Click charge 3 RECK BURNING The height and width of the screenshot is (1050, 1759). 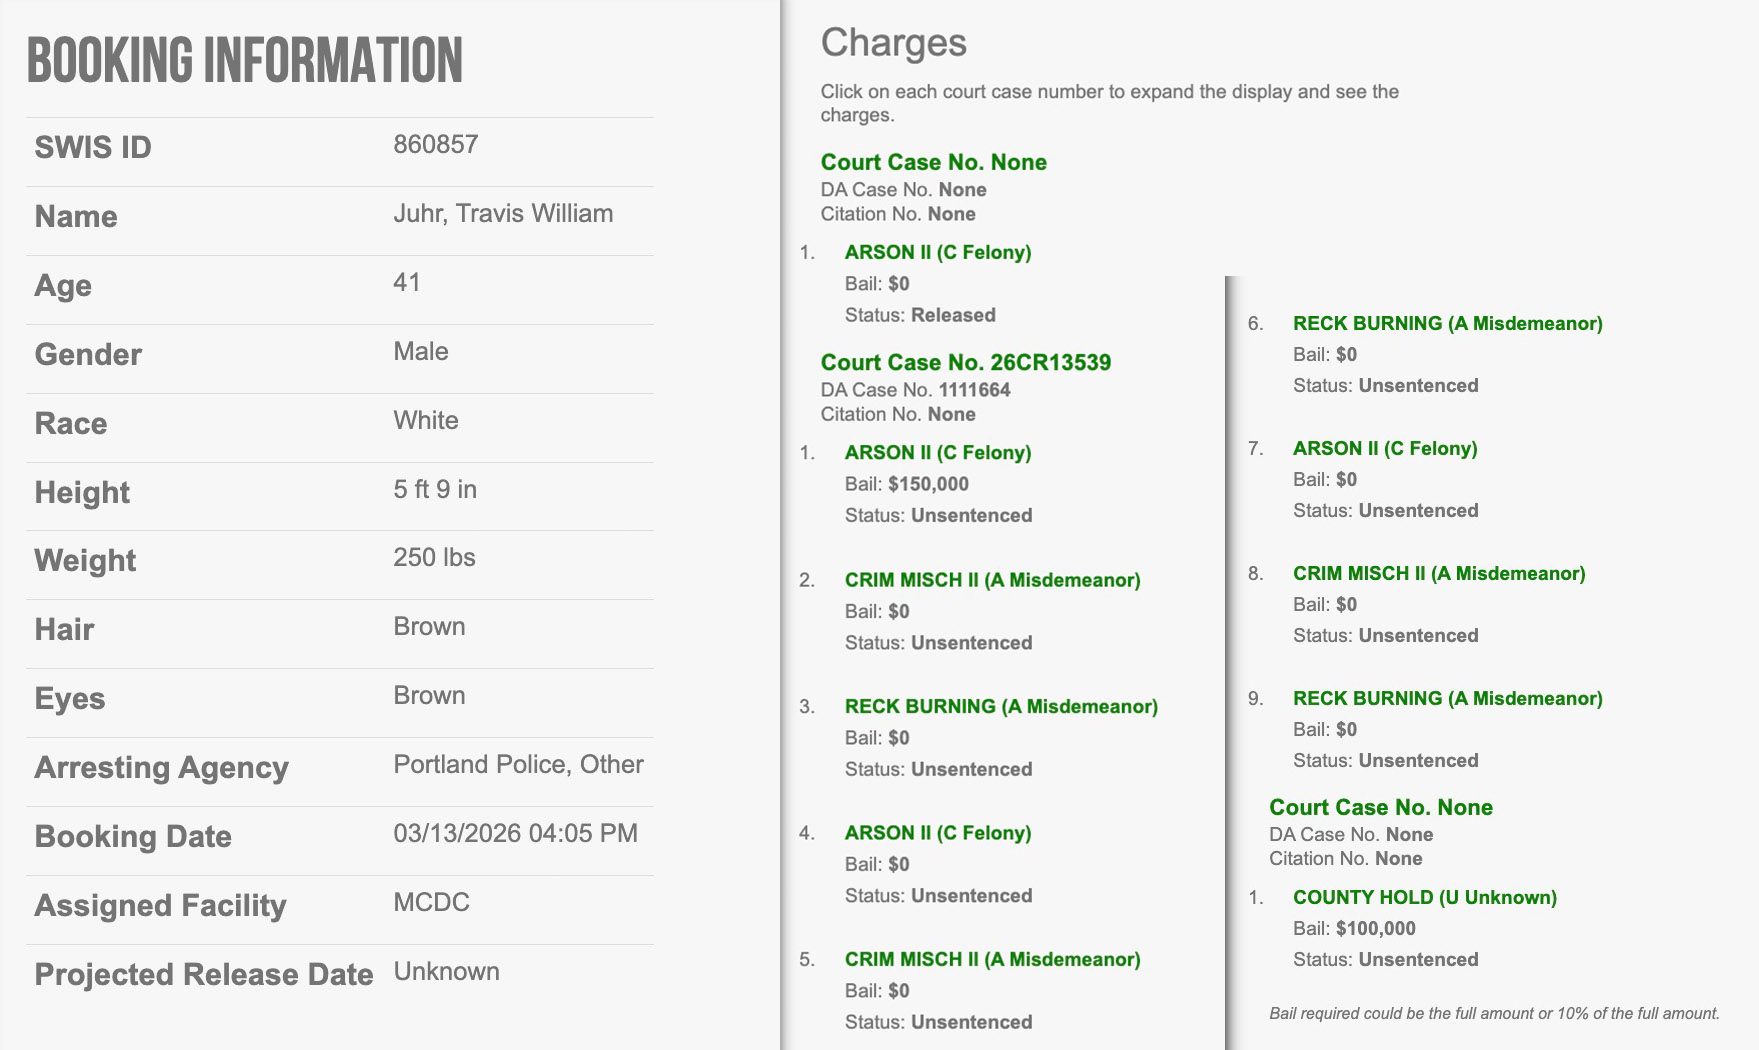[1000, 706]
